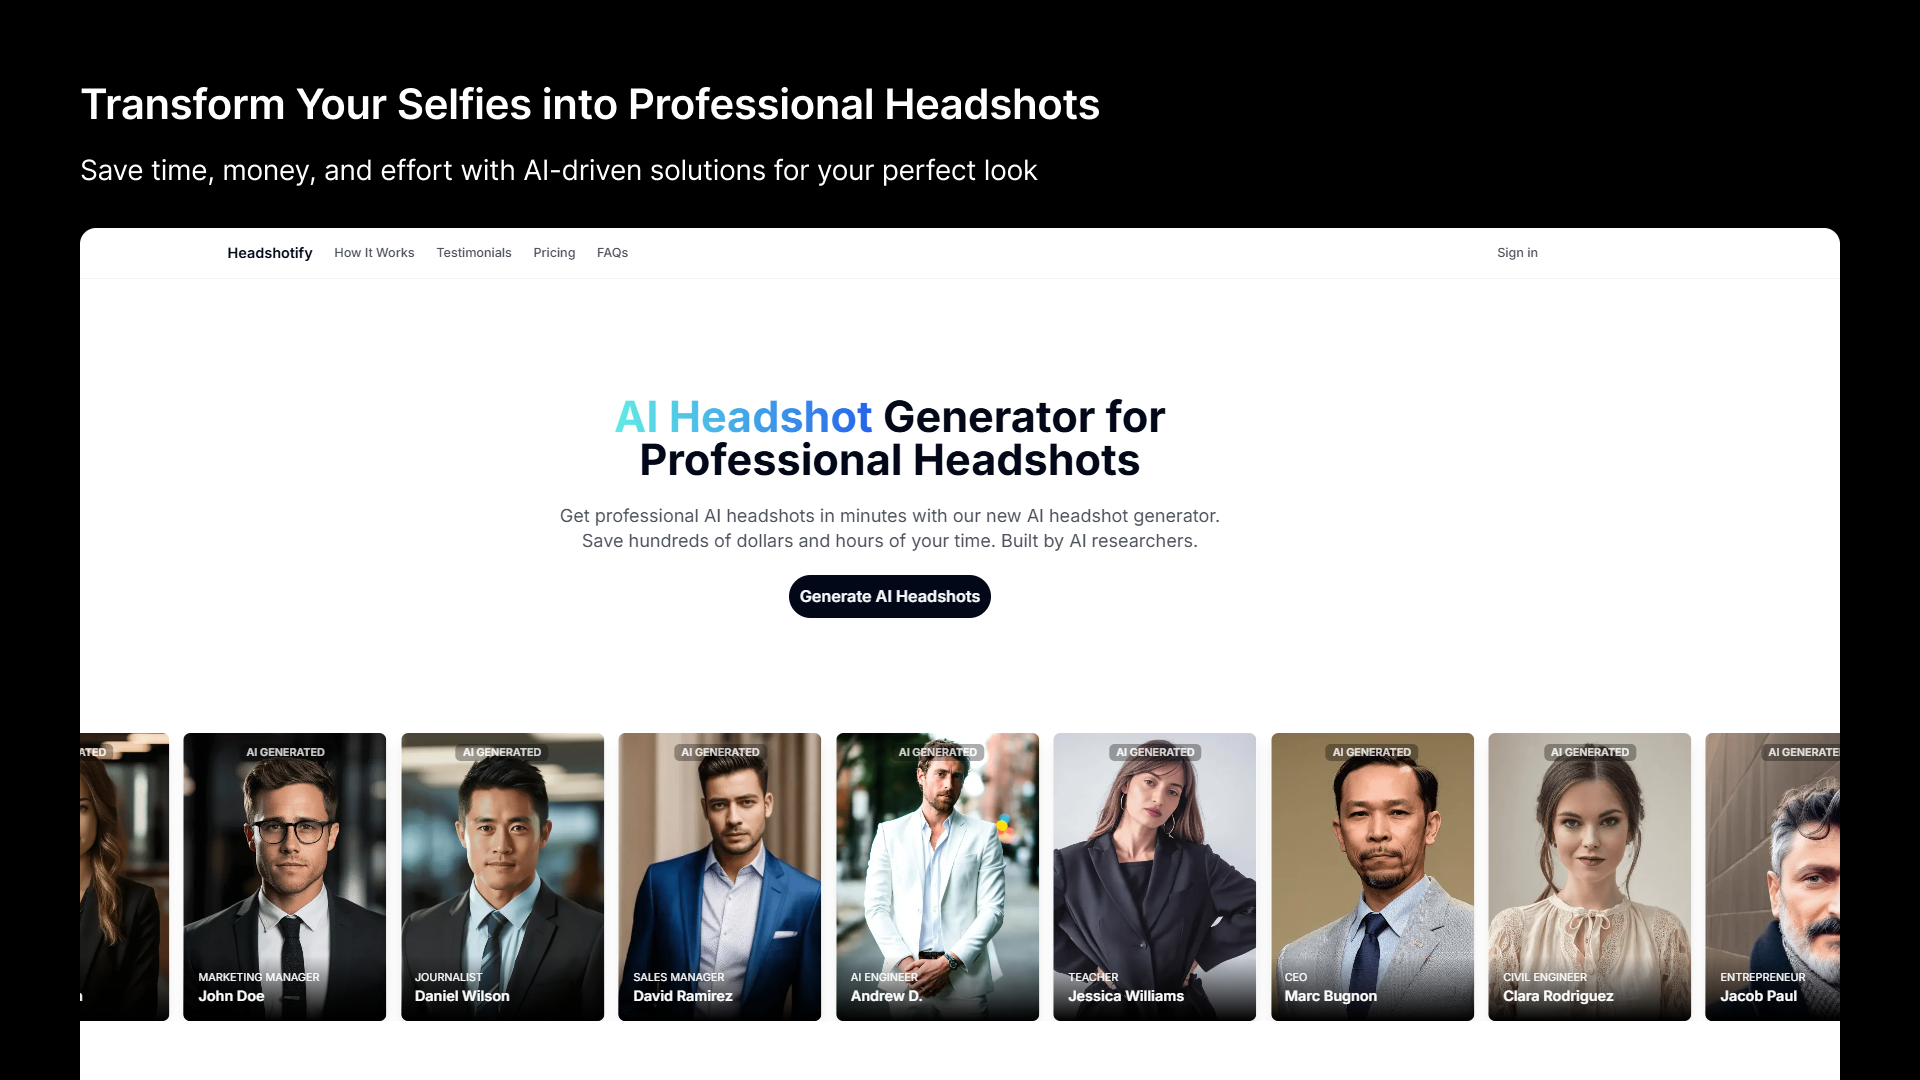
Task: Open Marc Bugnon CEO headshot card
Action: [1372, 877]
